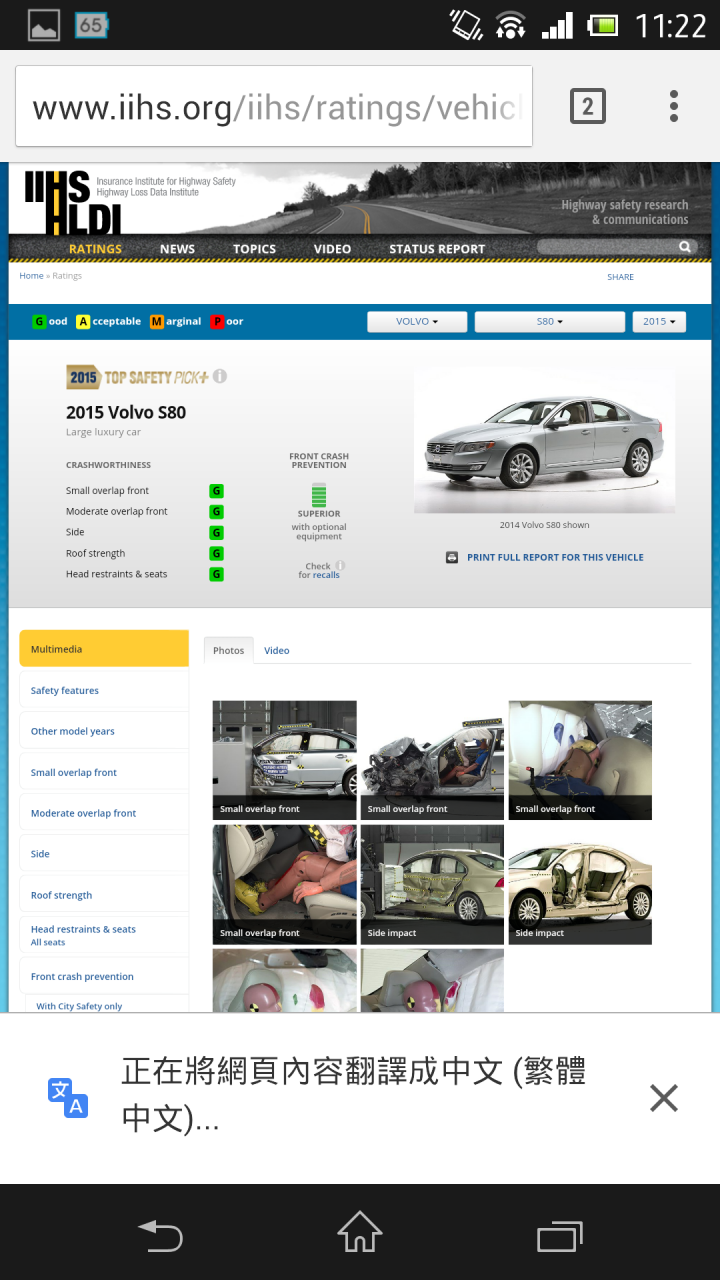Click Superior front crash prevention bar icon
720x1280 pixels.
(x=319, y=494)
